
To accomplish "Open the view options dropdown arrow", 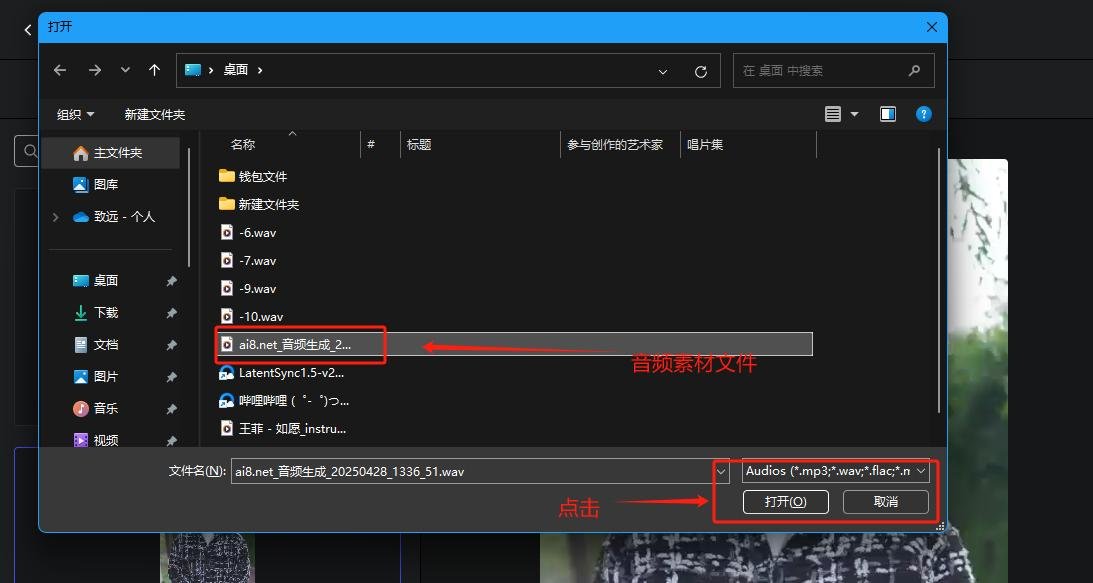I will coord(857,113).
